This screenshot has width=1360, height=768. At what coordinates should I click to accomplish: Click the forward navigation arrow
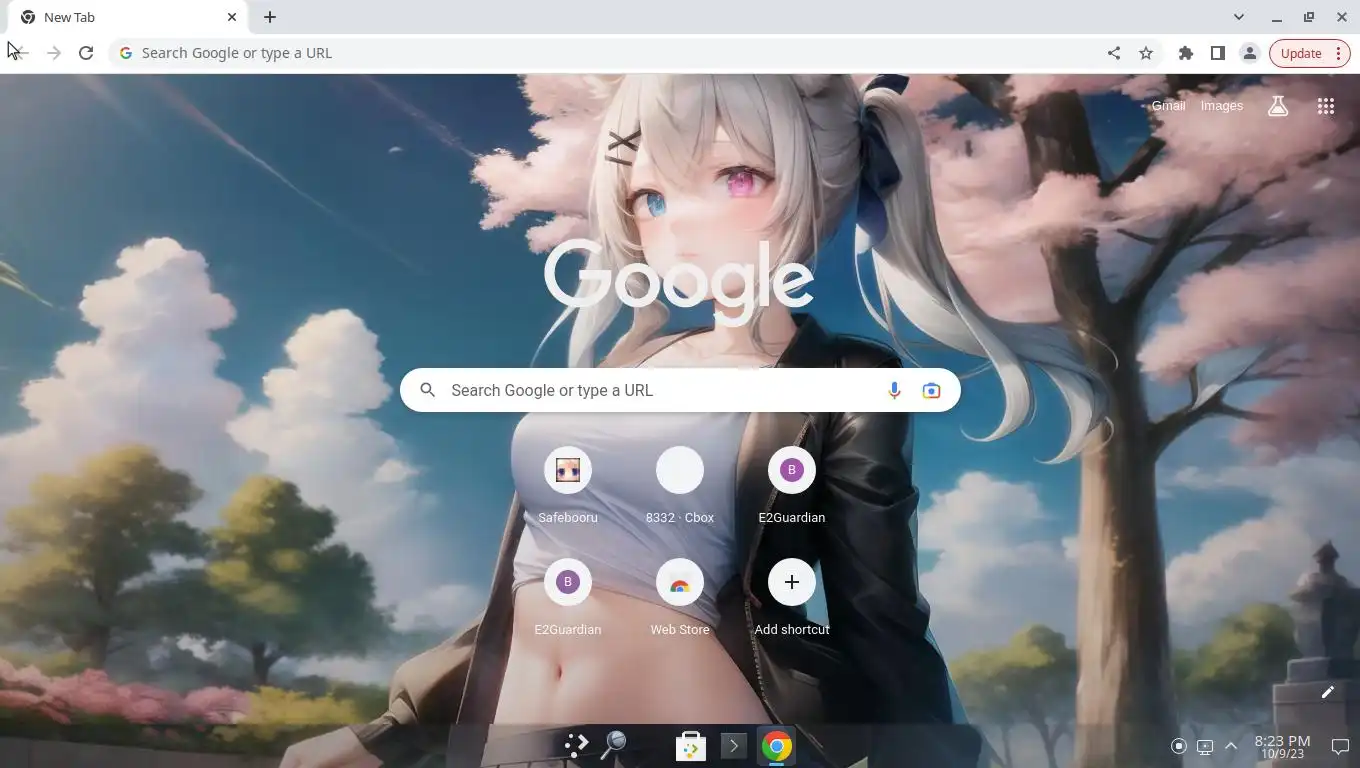point(54,53)
